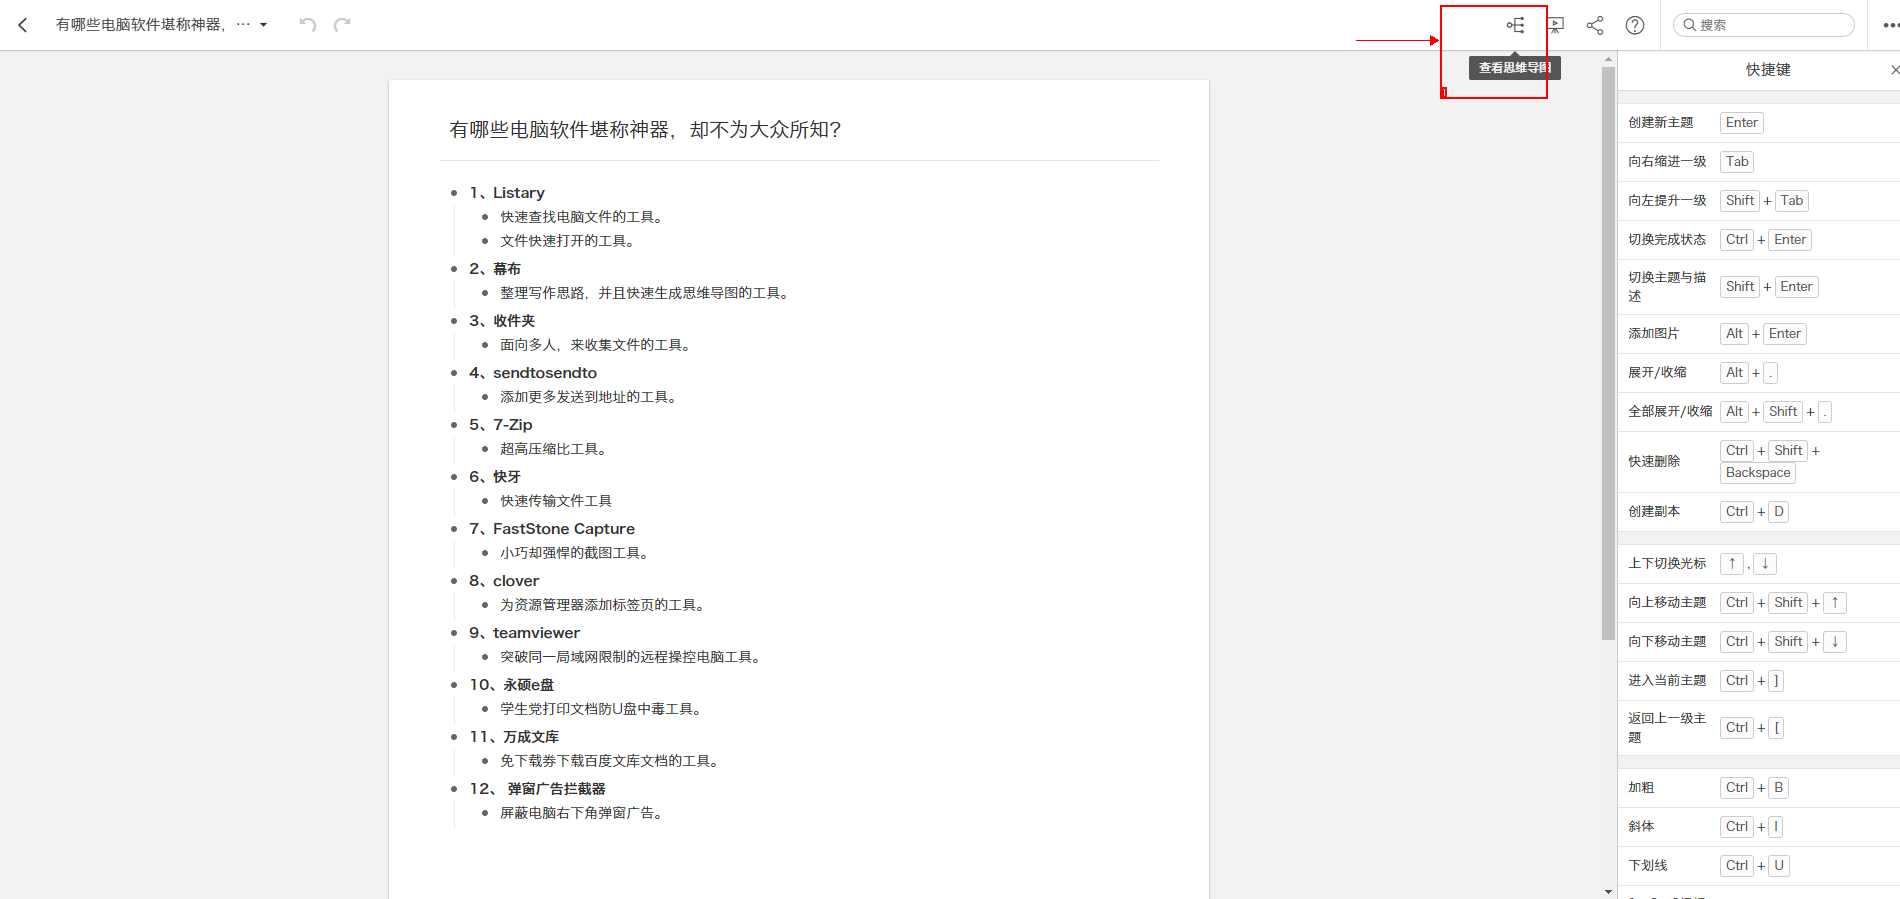Image resolution: width=1900 pixels, height=899 pixels.
Task: Click the share icon
Action: click(1595, 25)
